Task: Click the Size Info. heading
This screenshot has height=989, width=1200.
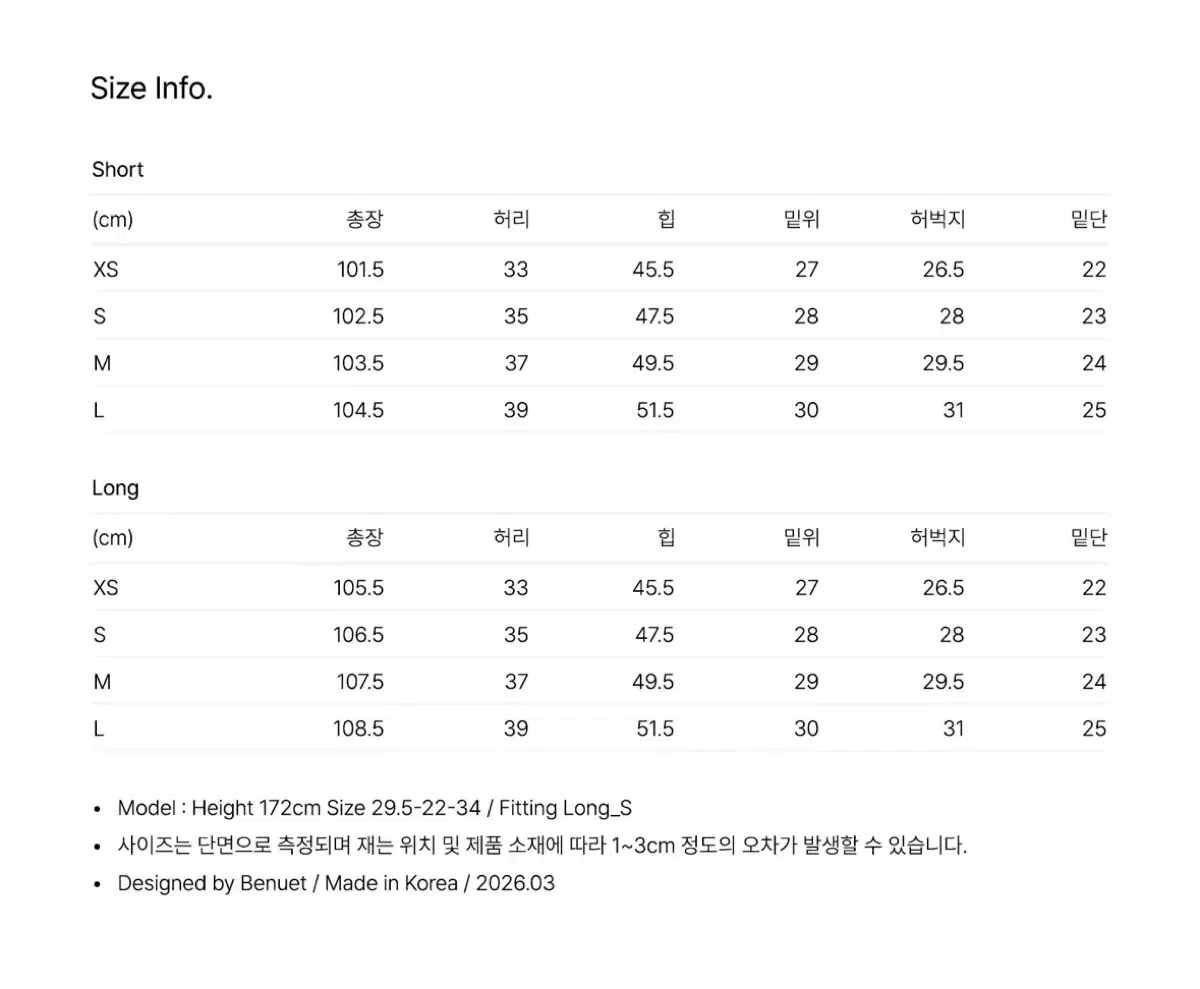Action: click(152, 89)
